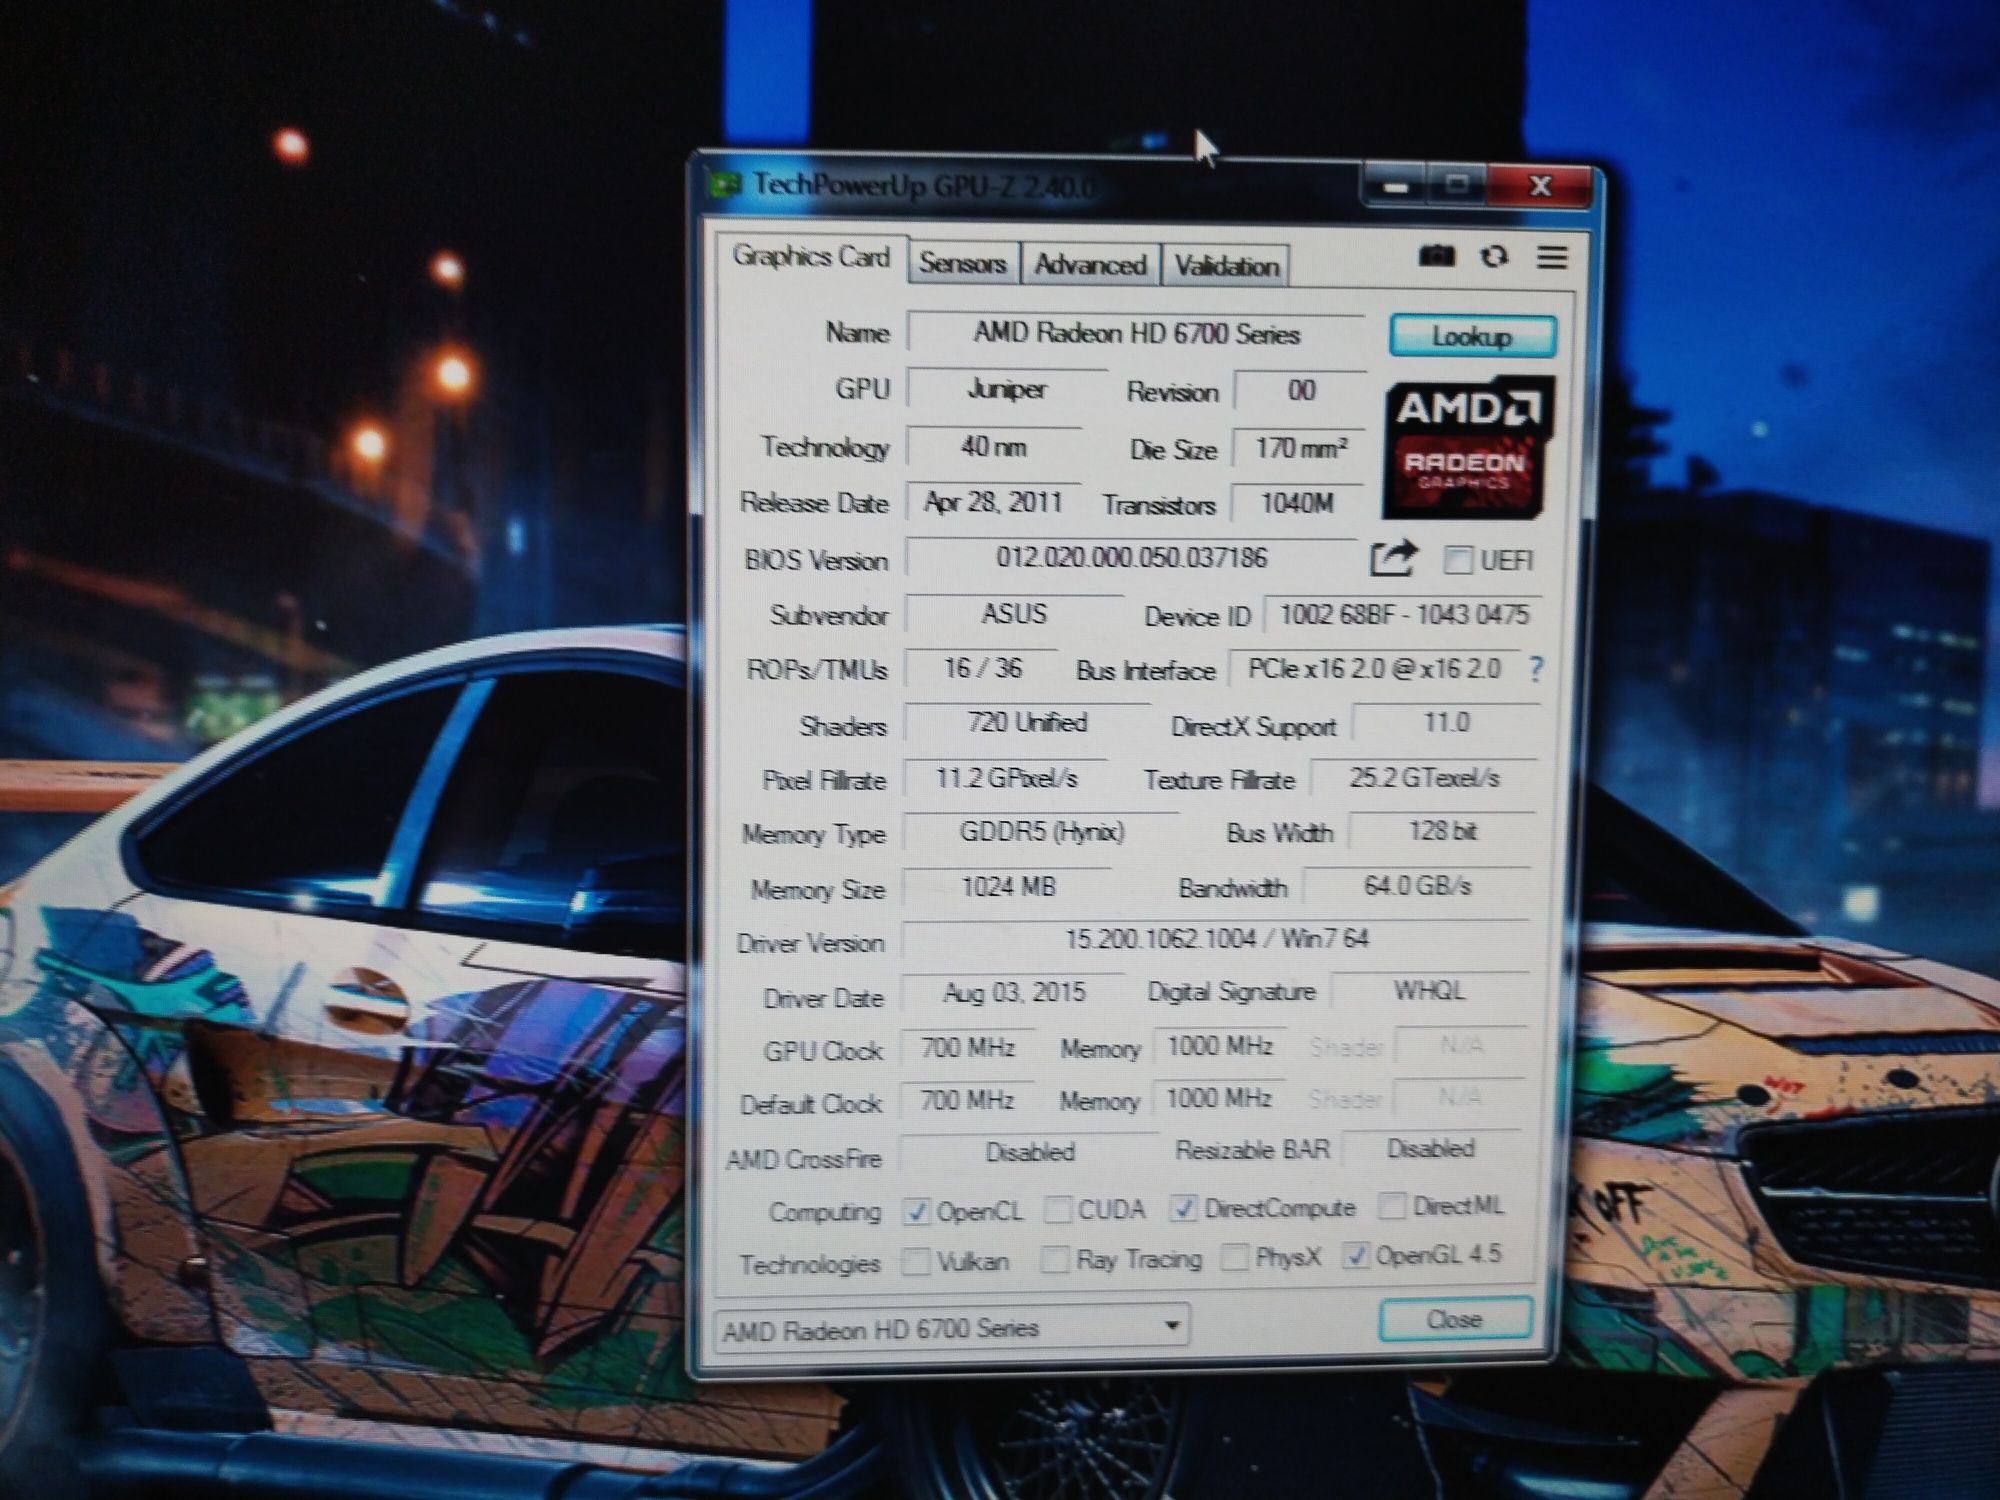2000x1500 pixels.
Task: Select the Graphics Card tab
Action: [811, 257]
